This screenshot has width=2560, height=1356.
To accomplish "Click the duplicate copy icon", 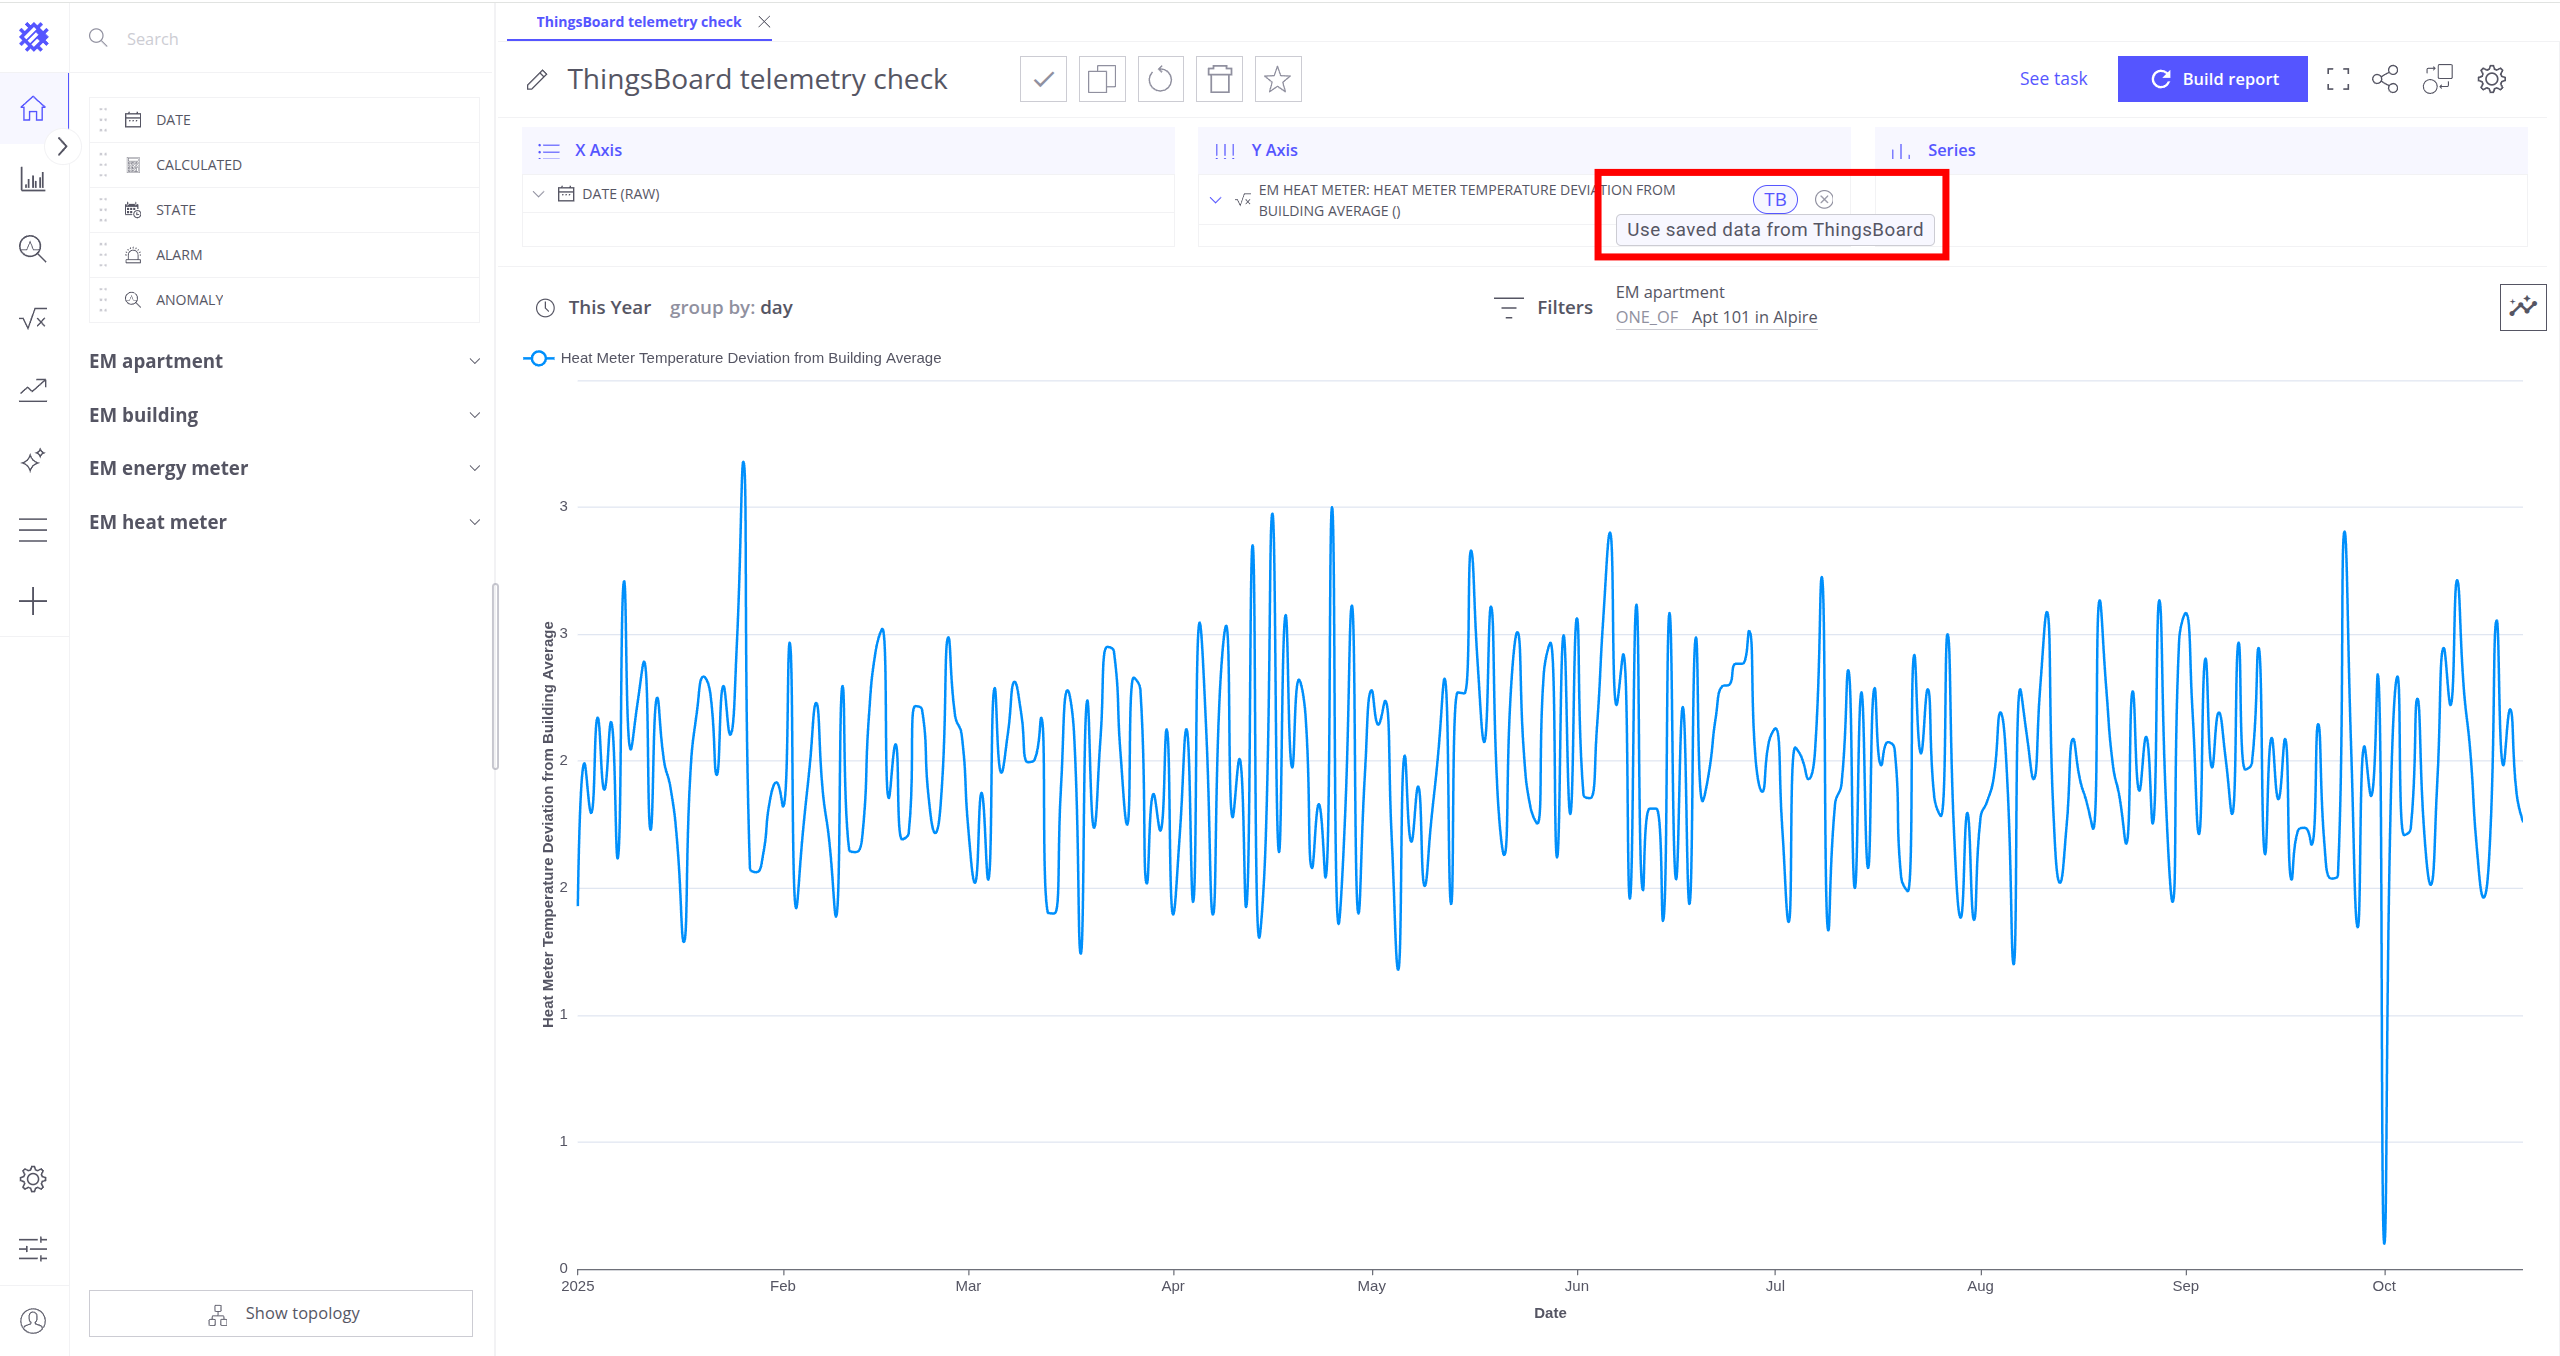I will 1101,79.
